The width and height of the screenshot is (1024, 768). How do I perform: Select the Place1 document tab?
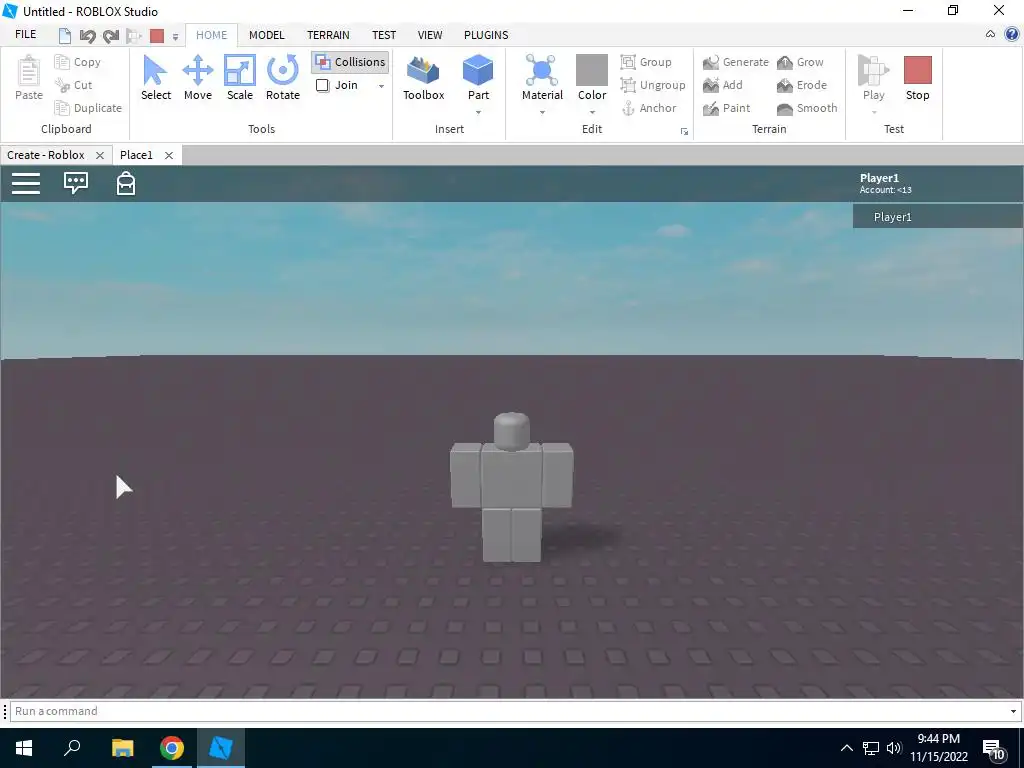[x=136, y=155]
